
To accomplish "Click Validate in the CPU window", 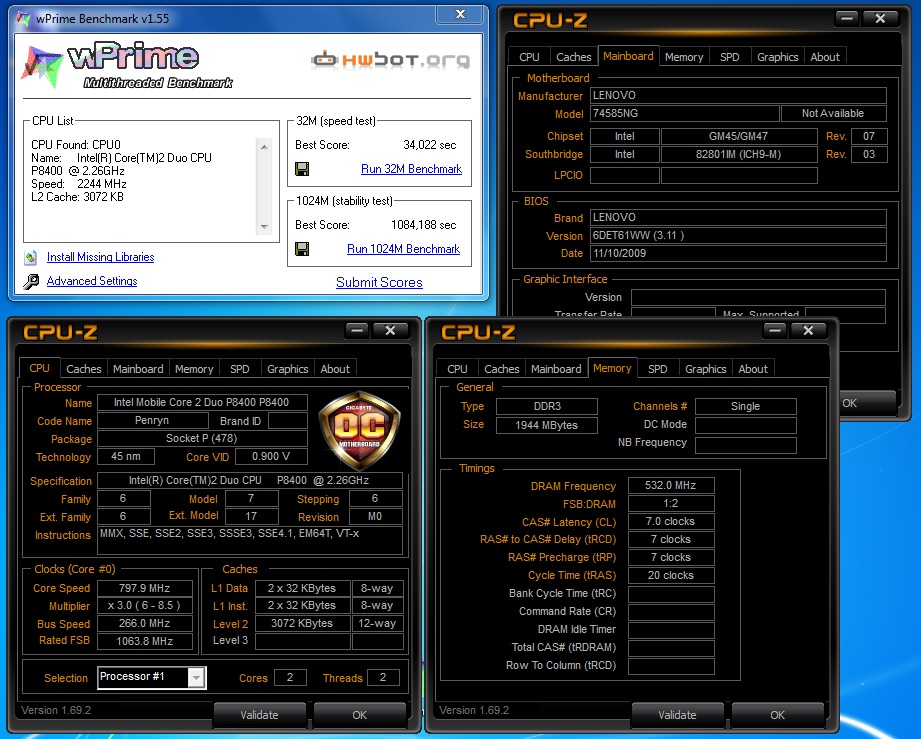I will pyautogui.click(x=259, y=715).
